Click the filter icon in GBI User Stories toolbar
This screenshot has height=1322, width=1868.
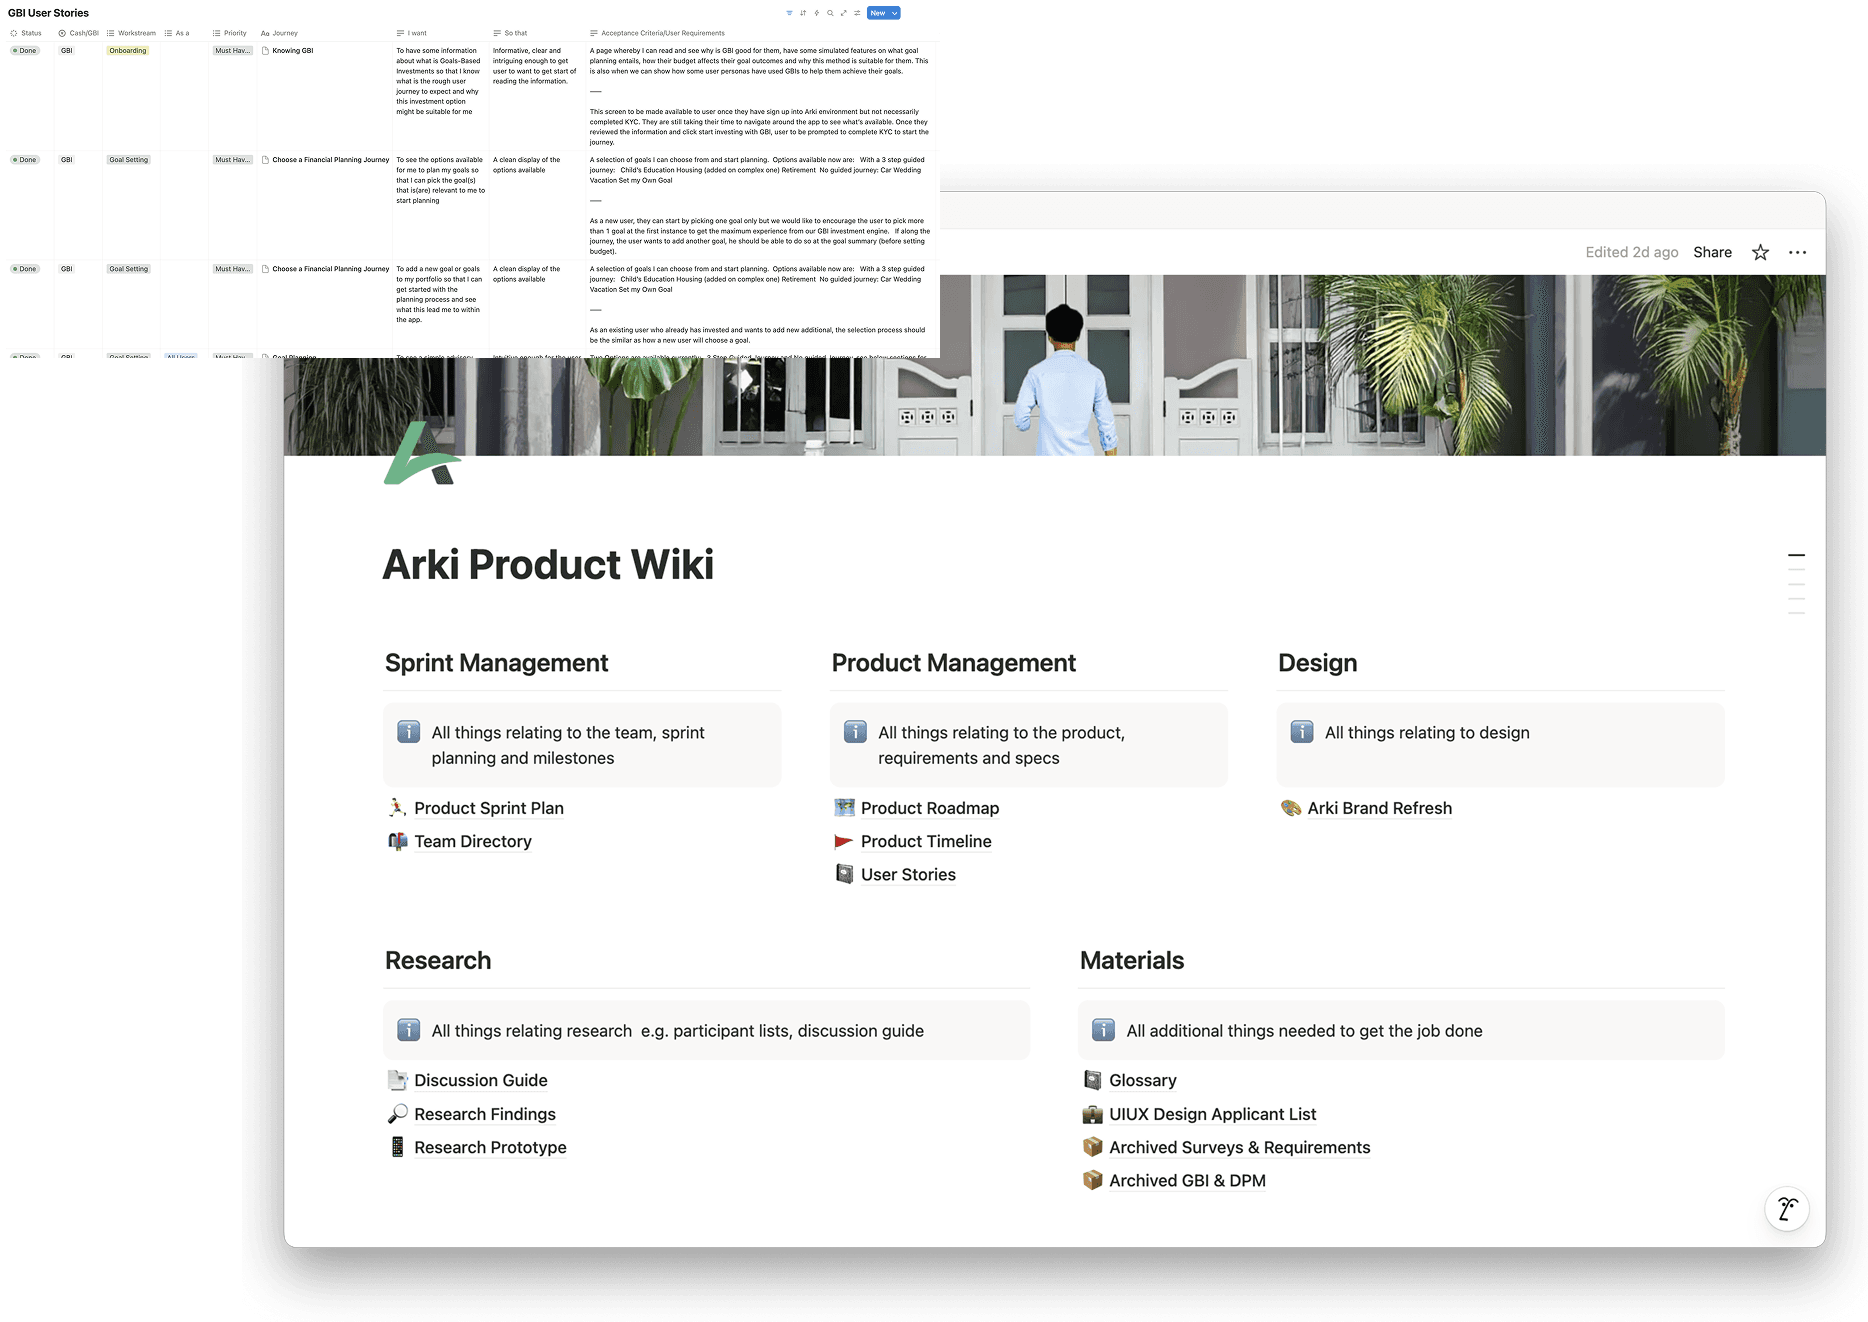pyautogui.click(x=789, y=13)
